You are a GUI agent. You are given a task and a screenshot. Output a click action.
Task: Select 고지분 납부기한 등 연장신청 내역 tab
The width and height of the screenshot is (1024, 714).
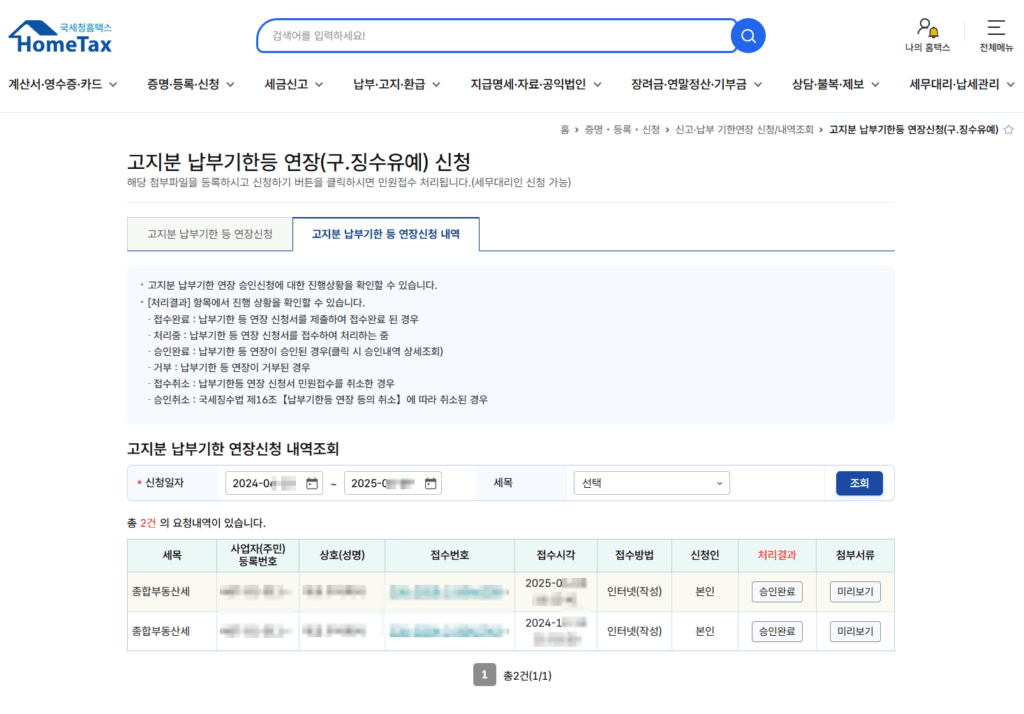pos(386,234)
